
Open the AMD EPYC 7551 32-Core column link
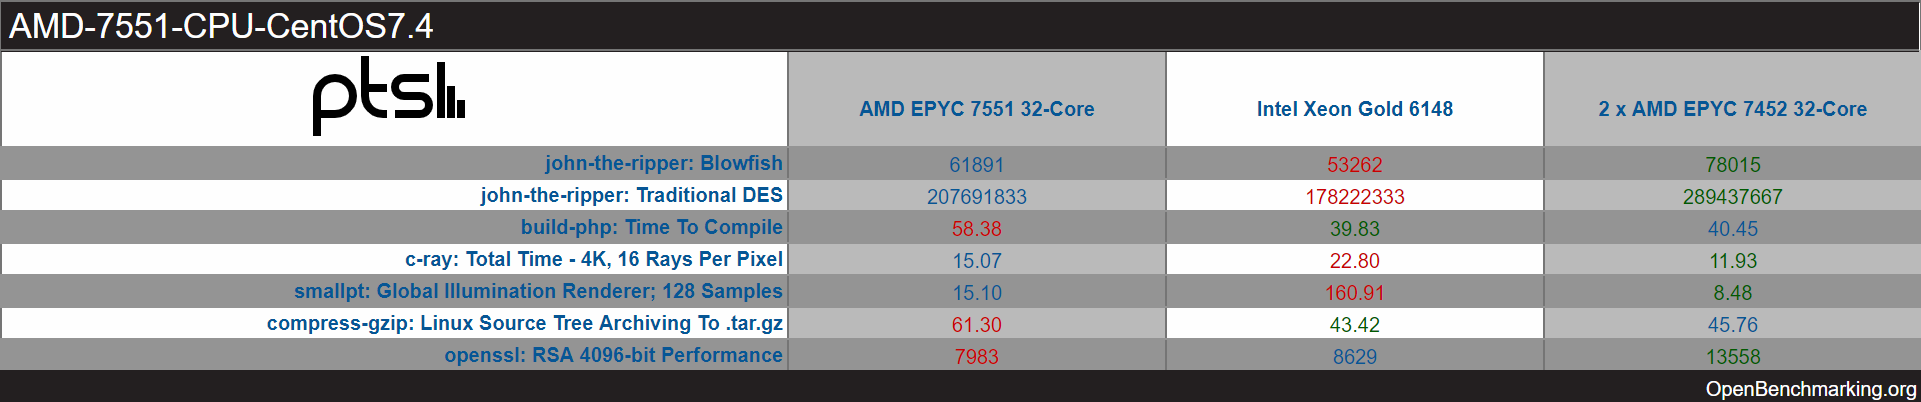tap(976, 109)
